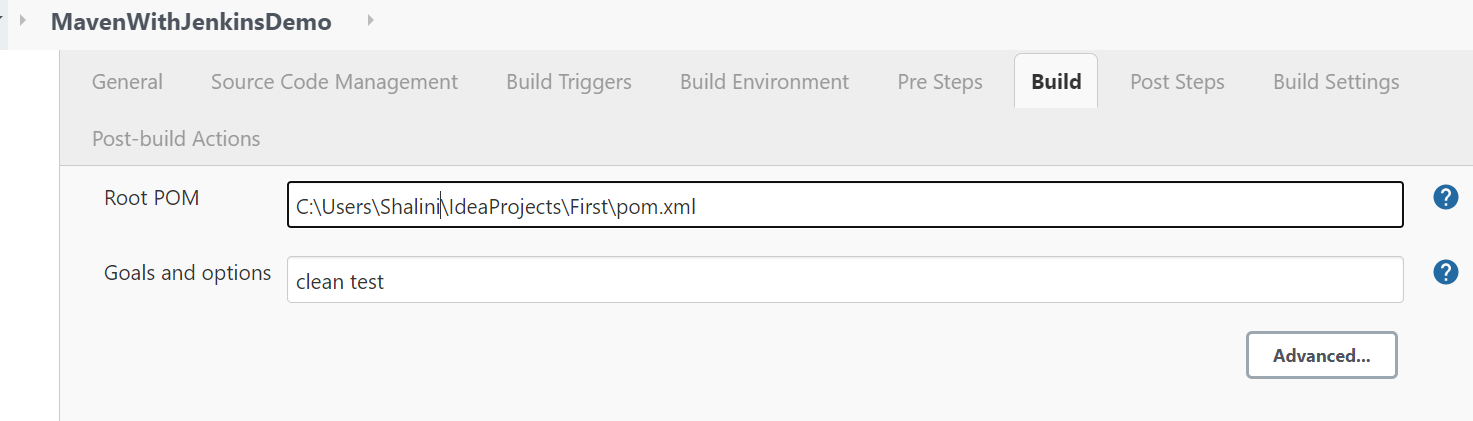1473x421 pixels.
Task: Select the active Build tab
Action: coord(1056,82)
